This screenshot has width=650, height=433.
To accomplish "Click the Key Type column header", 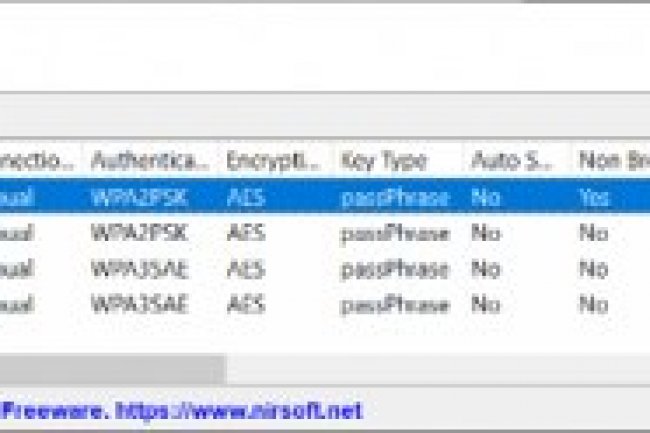I will (384, 161).
